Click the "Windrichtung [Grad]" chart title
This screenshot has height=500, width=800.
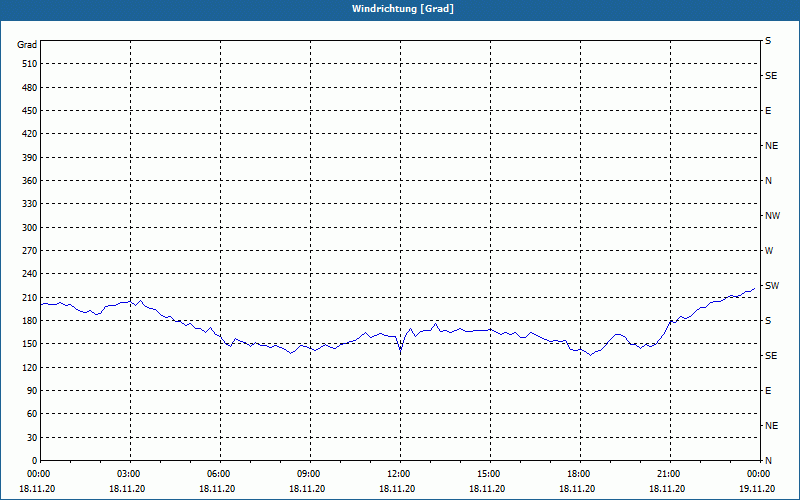pyautogui.click(x=403, y=9)
